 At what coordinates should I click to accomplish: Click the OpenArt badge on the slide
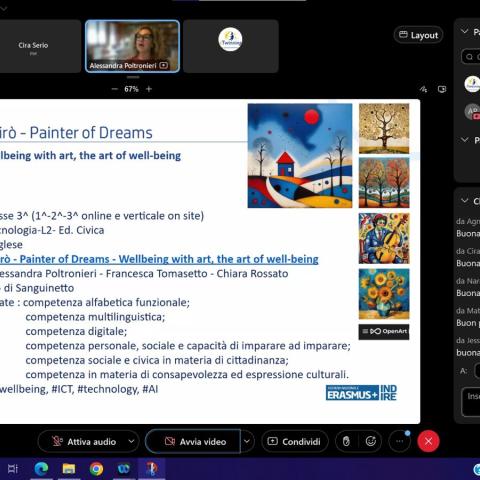point(384,331)
